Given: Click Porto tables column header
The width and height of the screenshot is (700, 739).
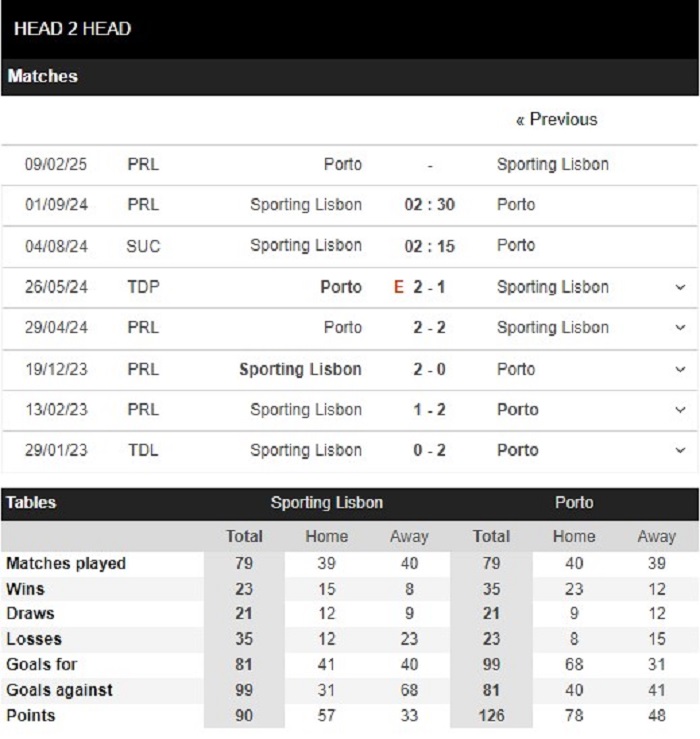Looking at the screenshot, I should click(x=574, y=502).
